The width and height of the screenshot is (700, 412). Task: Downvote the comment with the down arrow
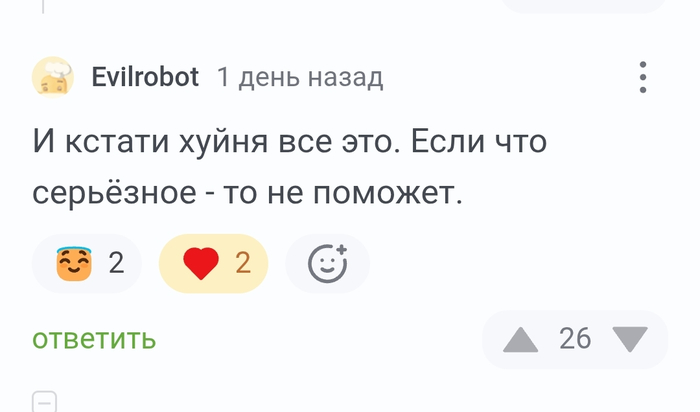pos(629,340)
